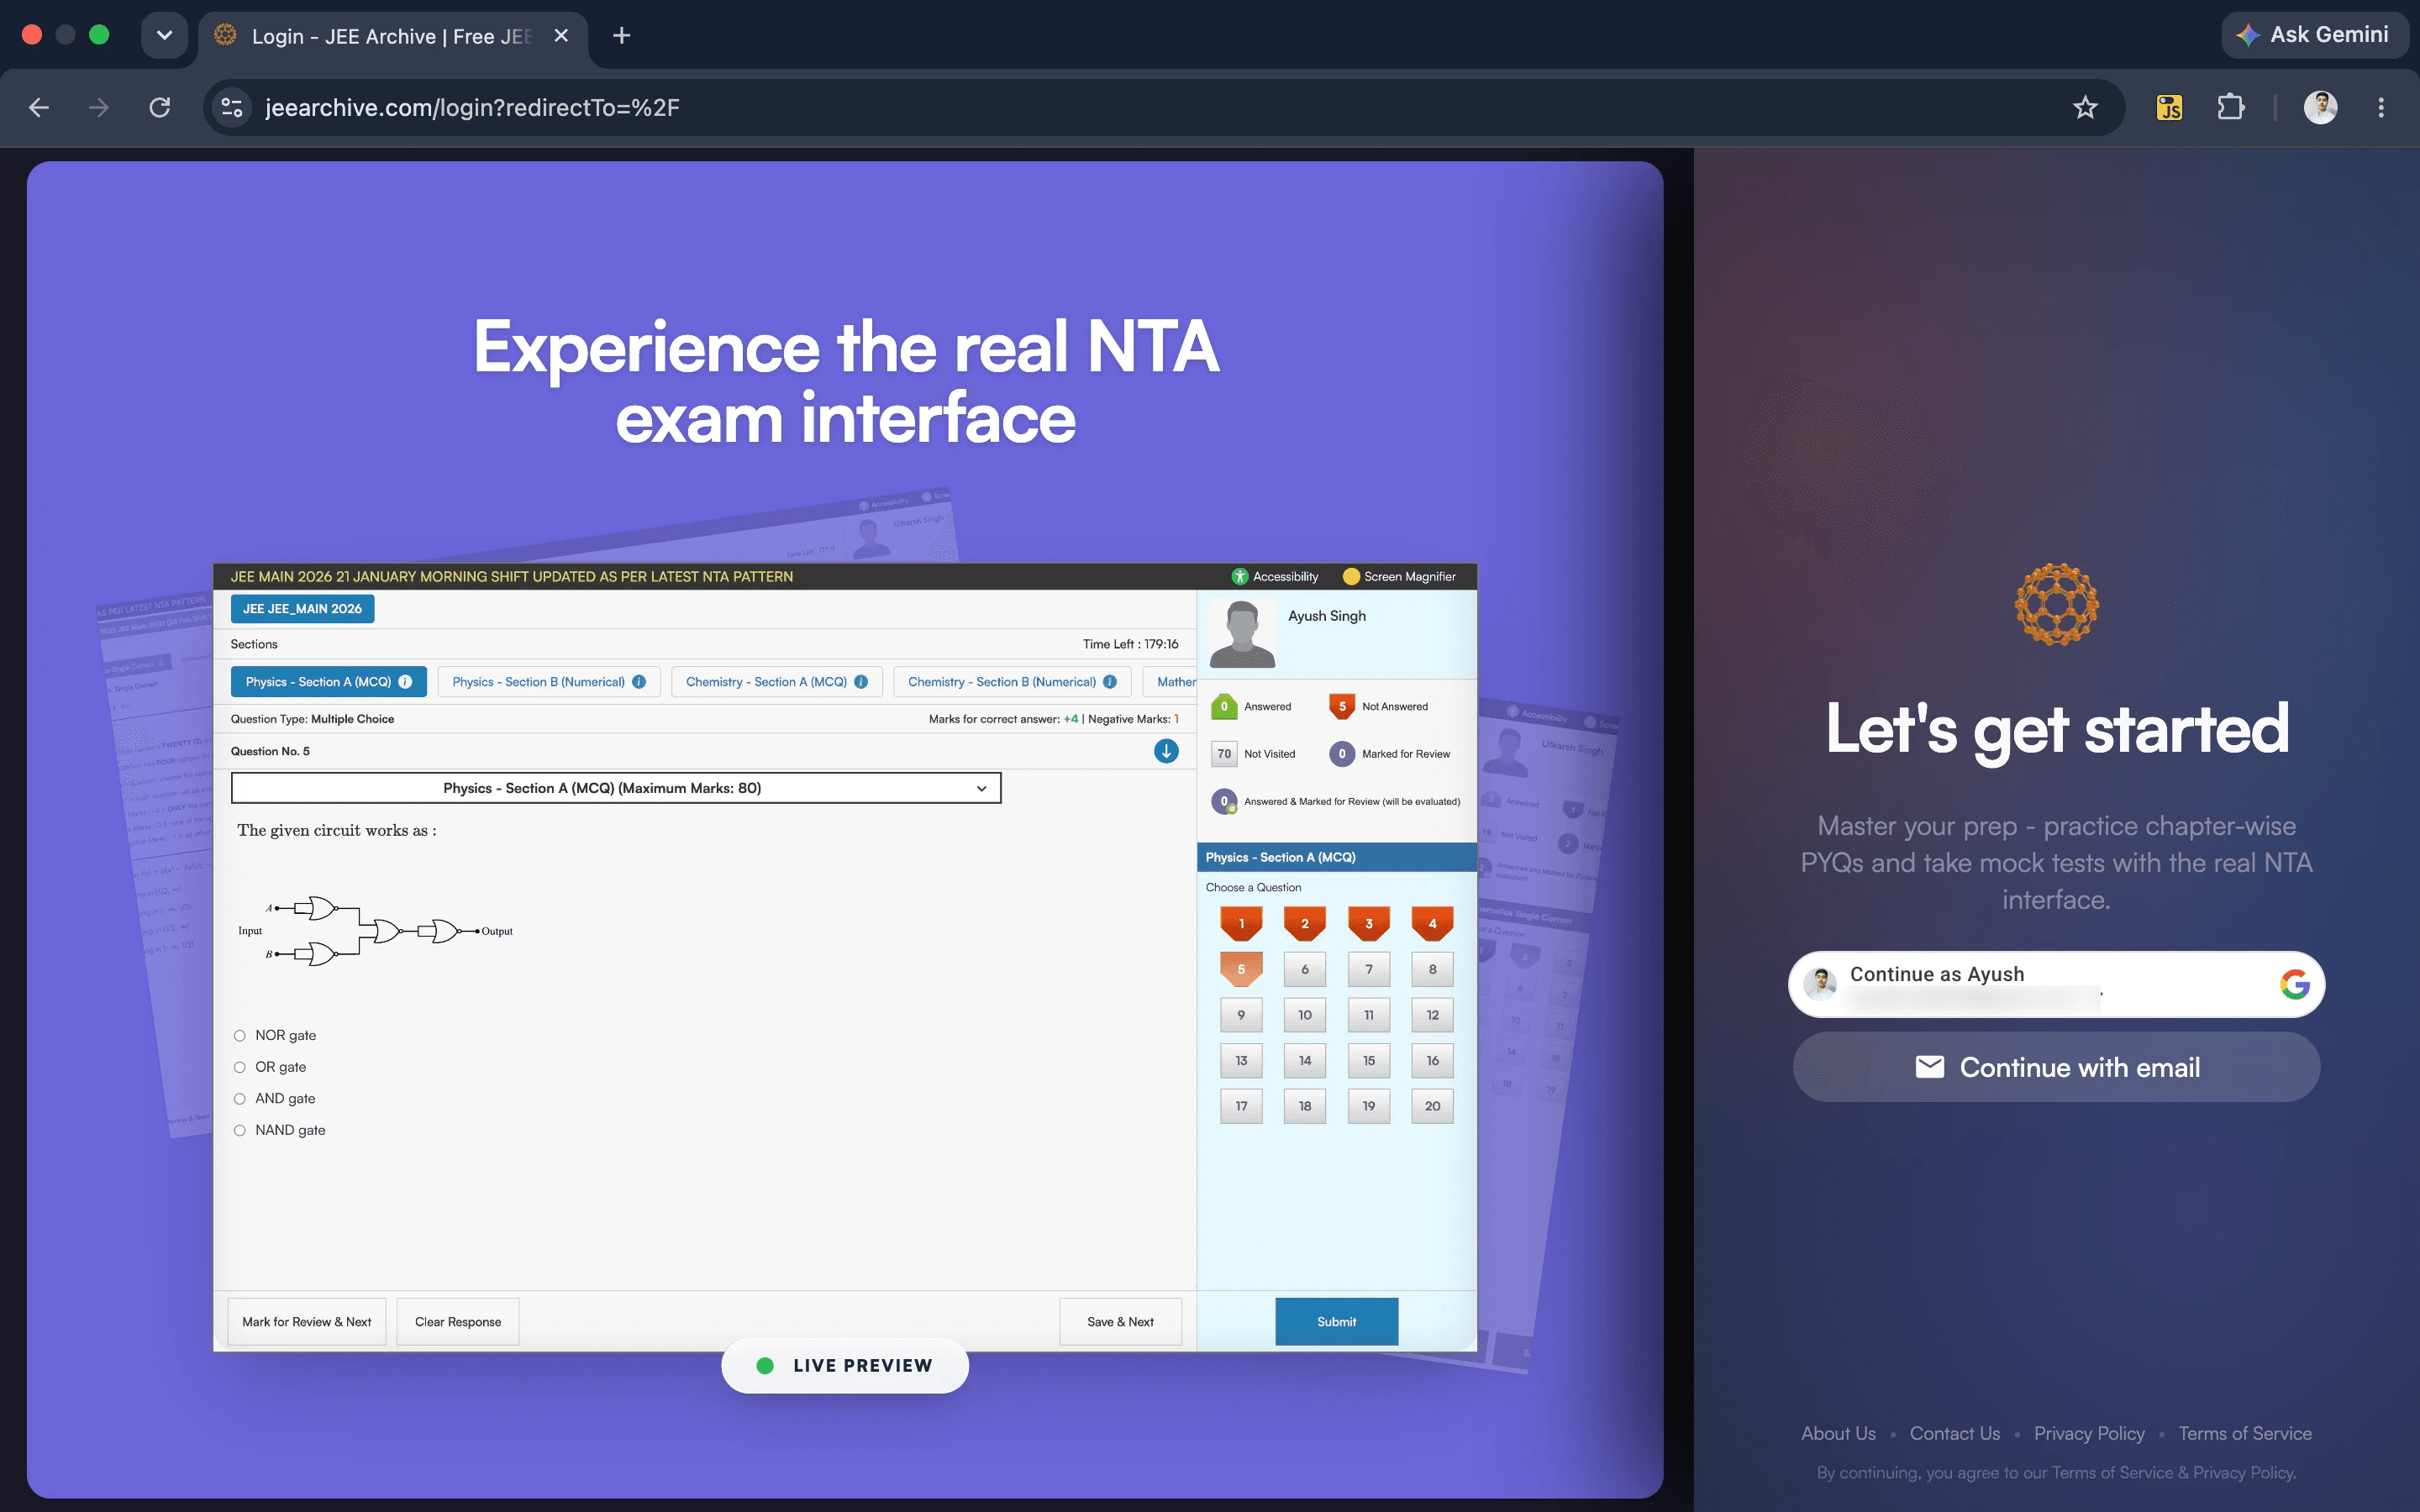Click the blue Submit button
Viewport: 2420px width, 1512px height.
tap(1336, 1322)
